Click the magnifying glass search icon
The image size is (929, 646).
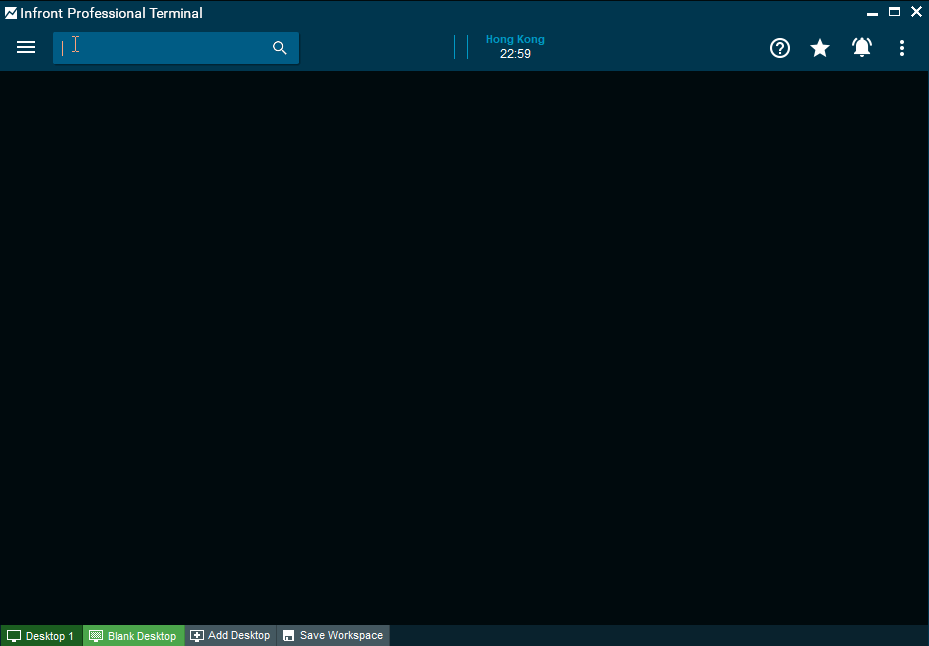(x=280, y=48)
